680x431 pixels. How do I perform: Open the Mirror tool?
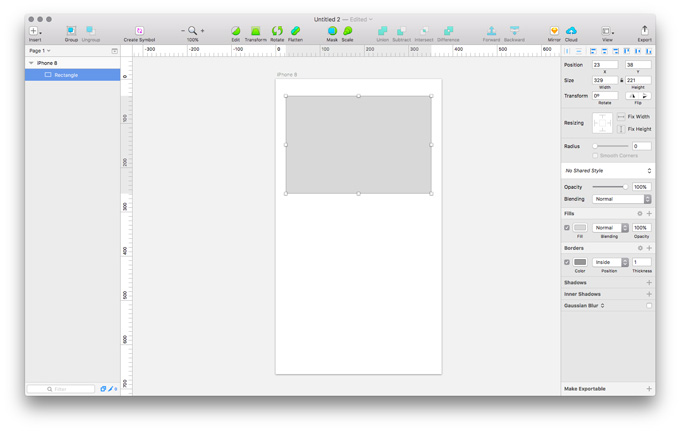[x=554, y=31]
